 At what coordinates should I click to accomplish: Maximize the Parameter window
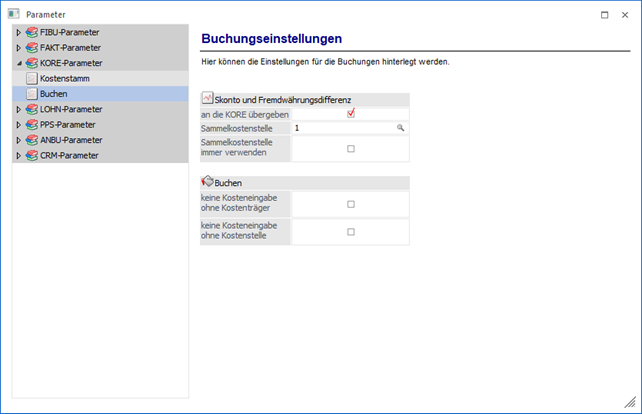click(x=604, y=15)
